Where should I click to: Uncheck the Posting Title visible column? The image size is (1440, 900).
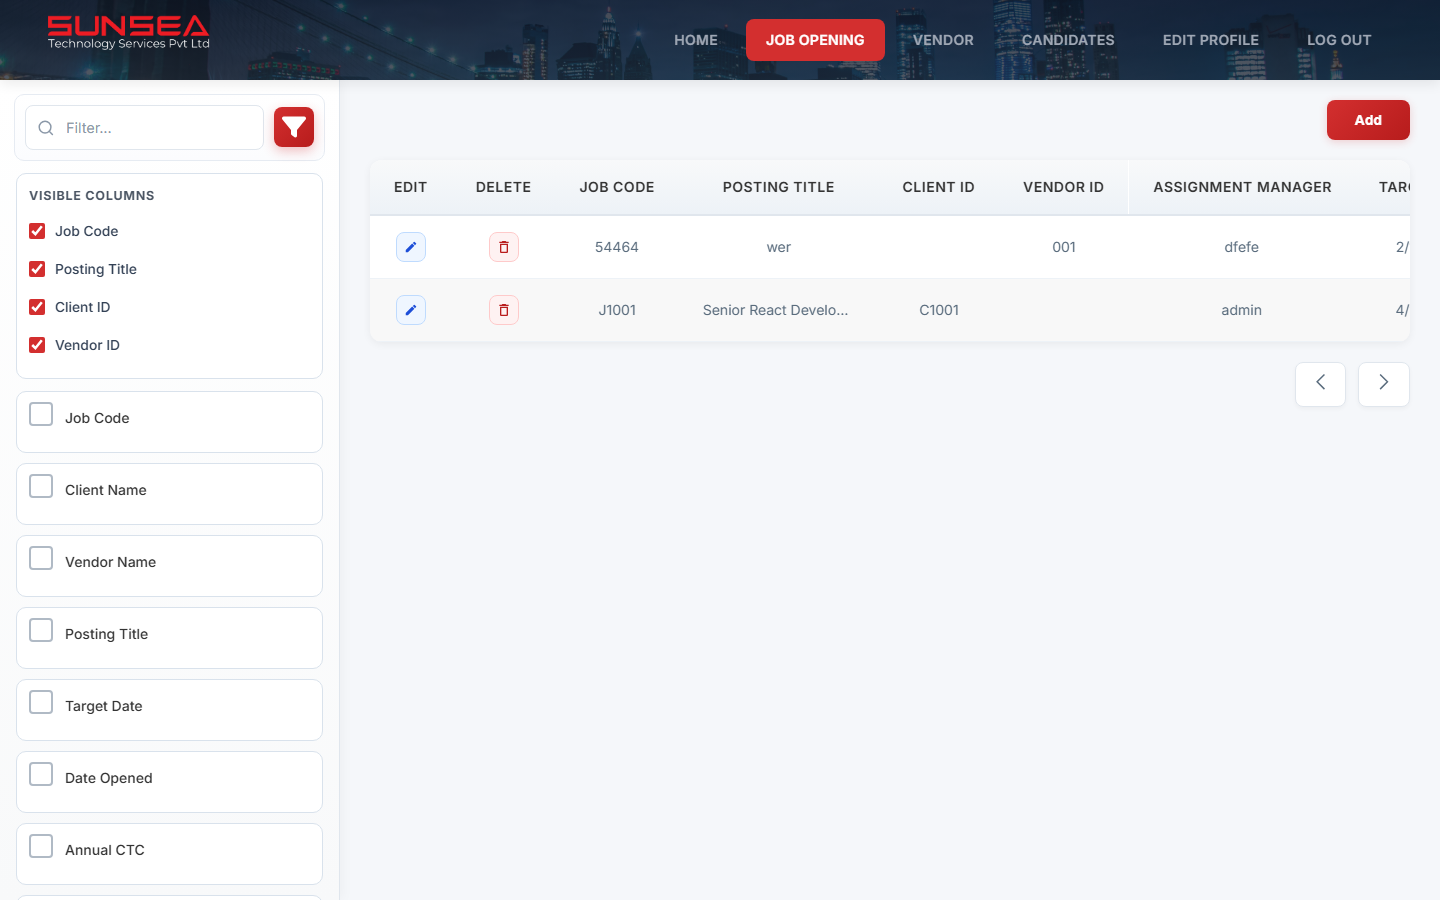[x=37, y=269]
